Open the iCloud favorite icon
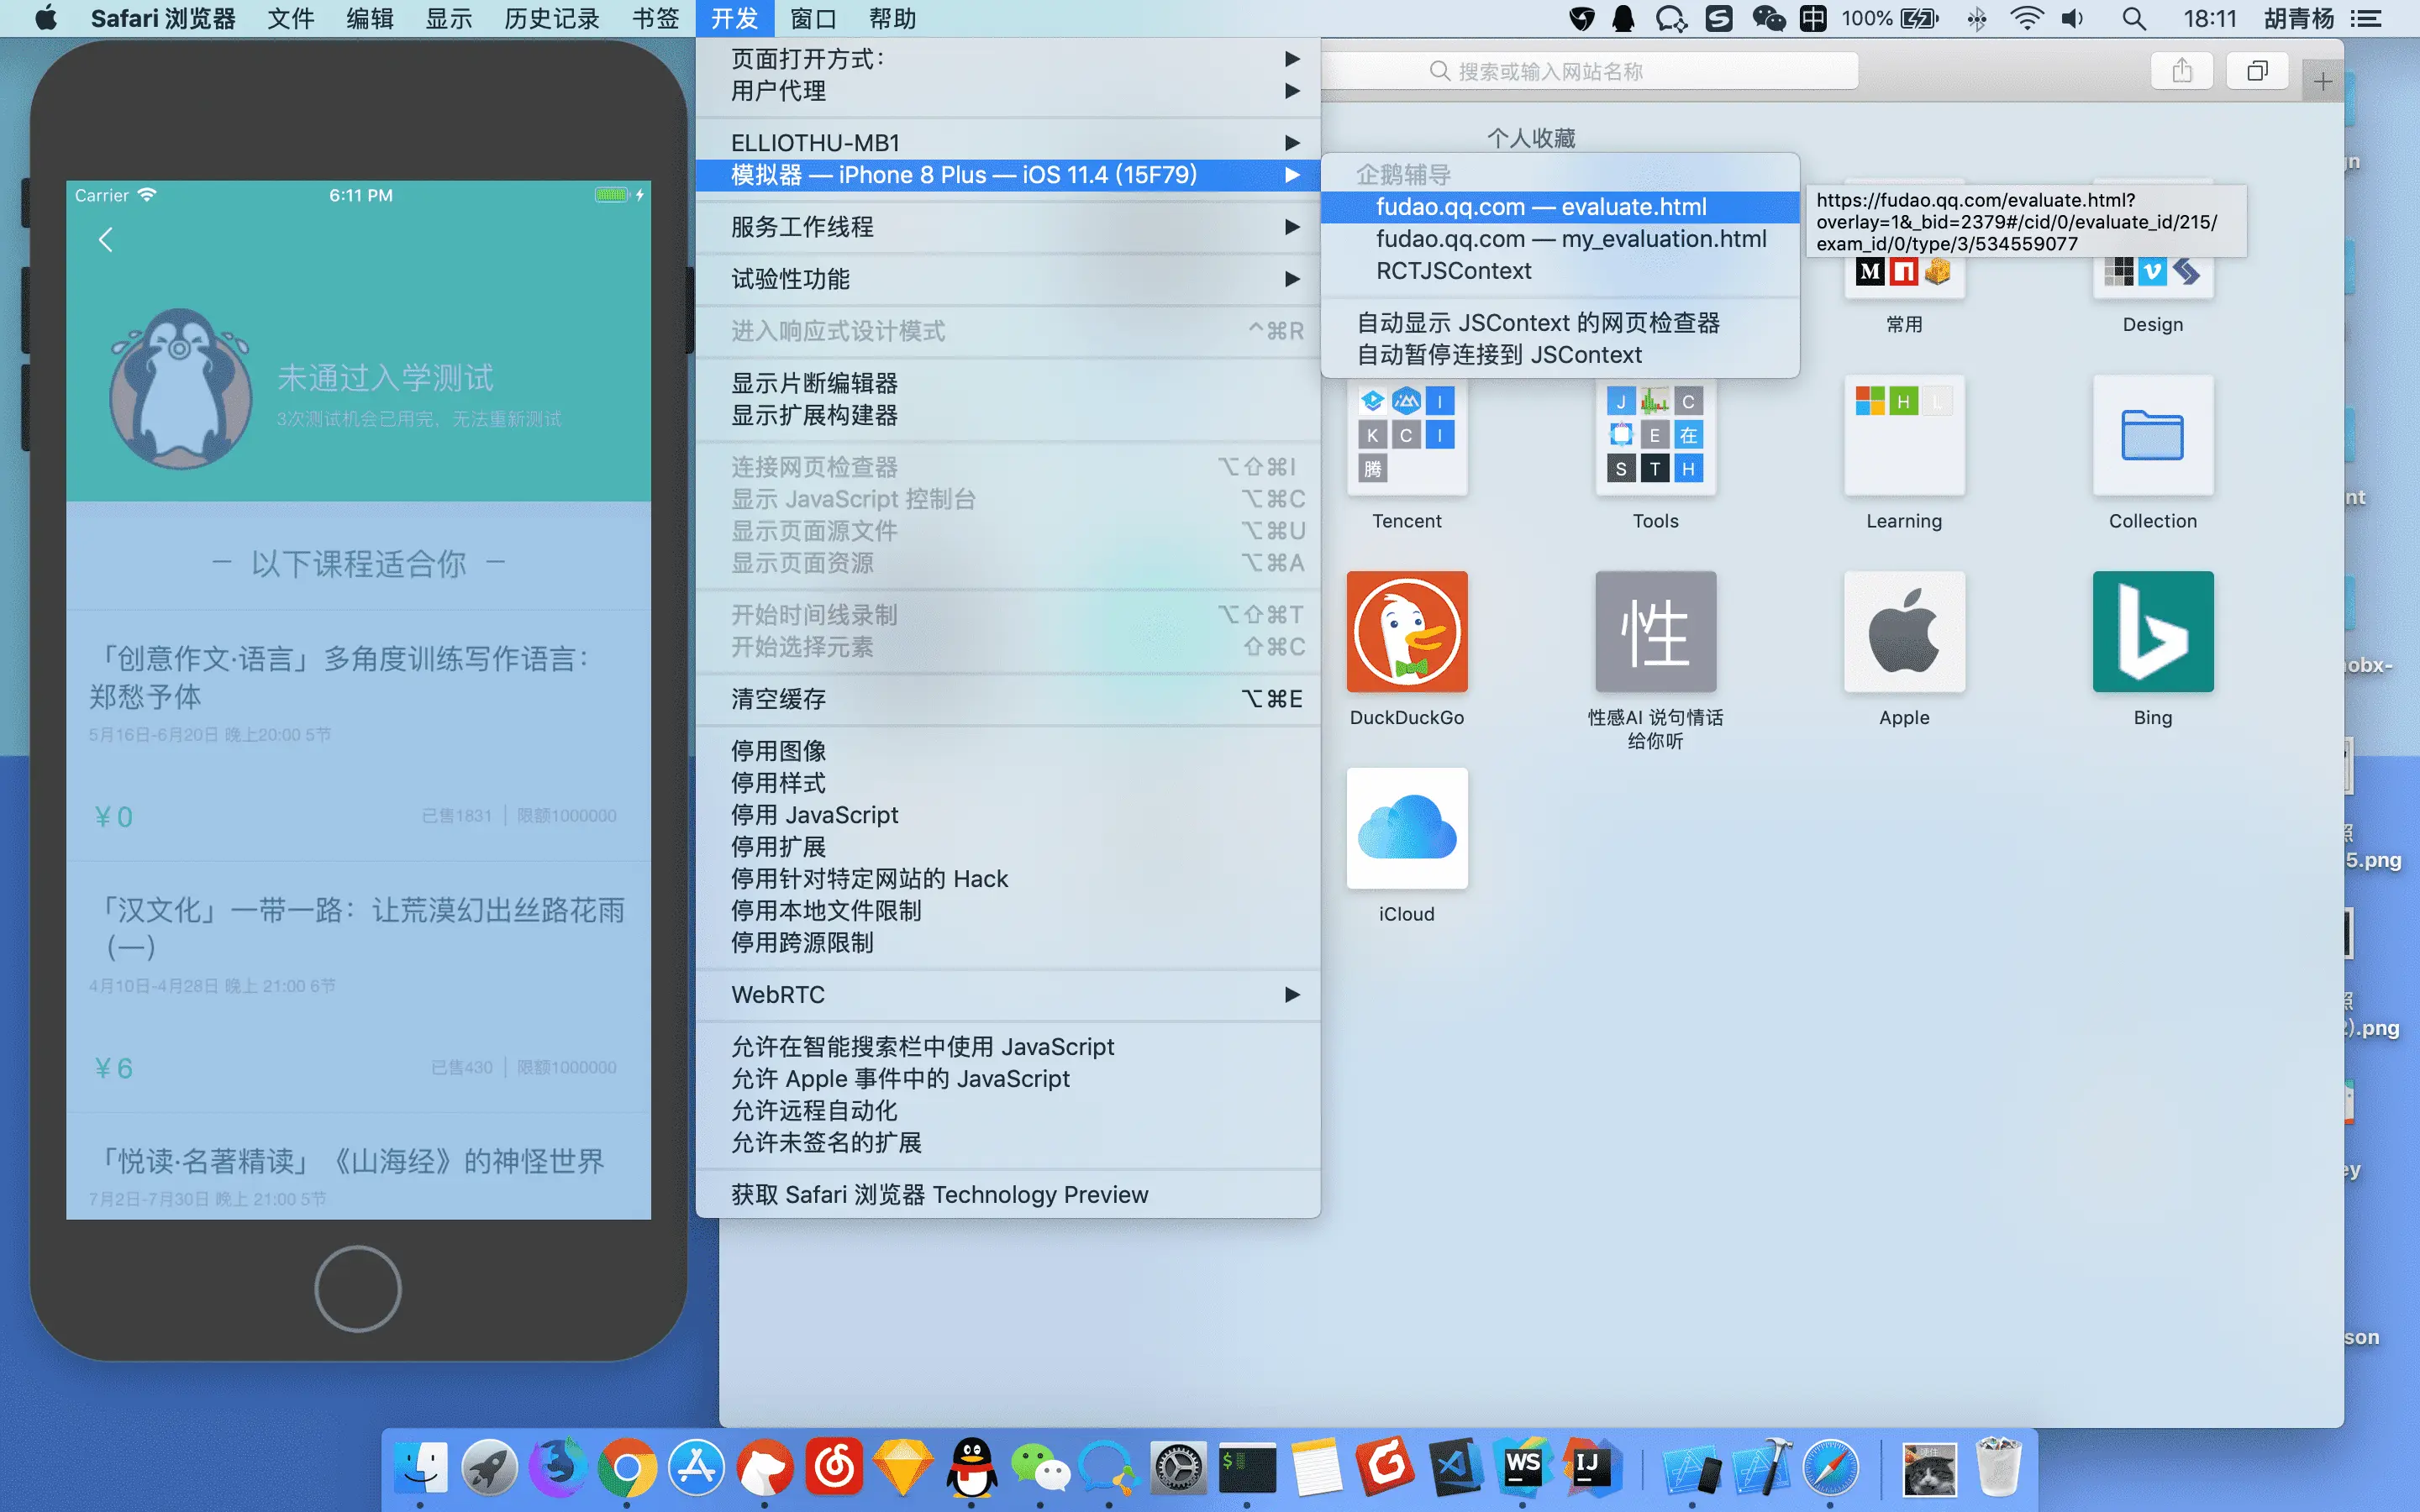 pos(1406,829)
